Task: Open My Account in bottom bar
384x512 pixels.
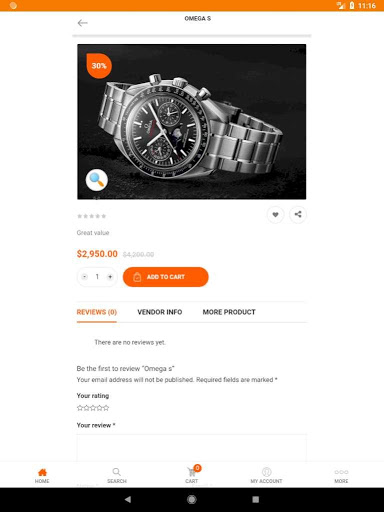Action: pyautogui.click(x=266, y=476)
